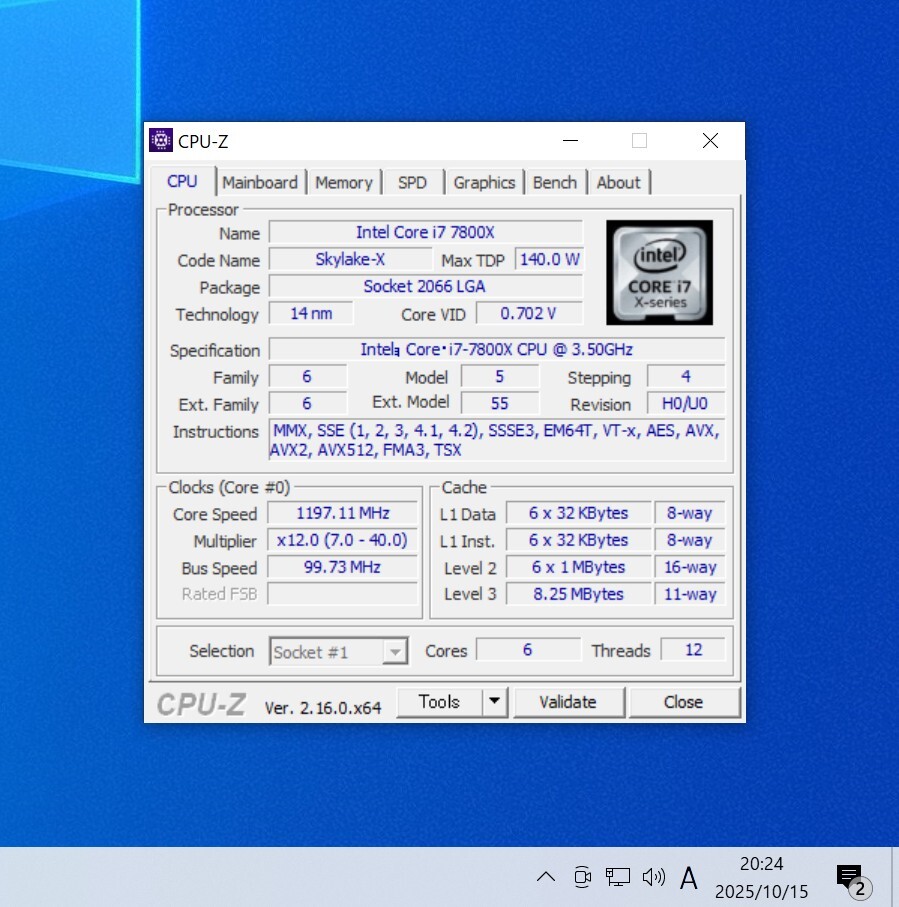Click the multiplier 'x12.0 (7.0 - 40.0)'
Viewport: 899px width, 907px height.
(342, 540)
